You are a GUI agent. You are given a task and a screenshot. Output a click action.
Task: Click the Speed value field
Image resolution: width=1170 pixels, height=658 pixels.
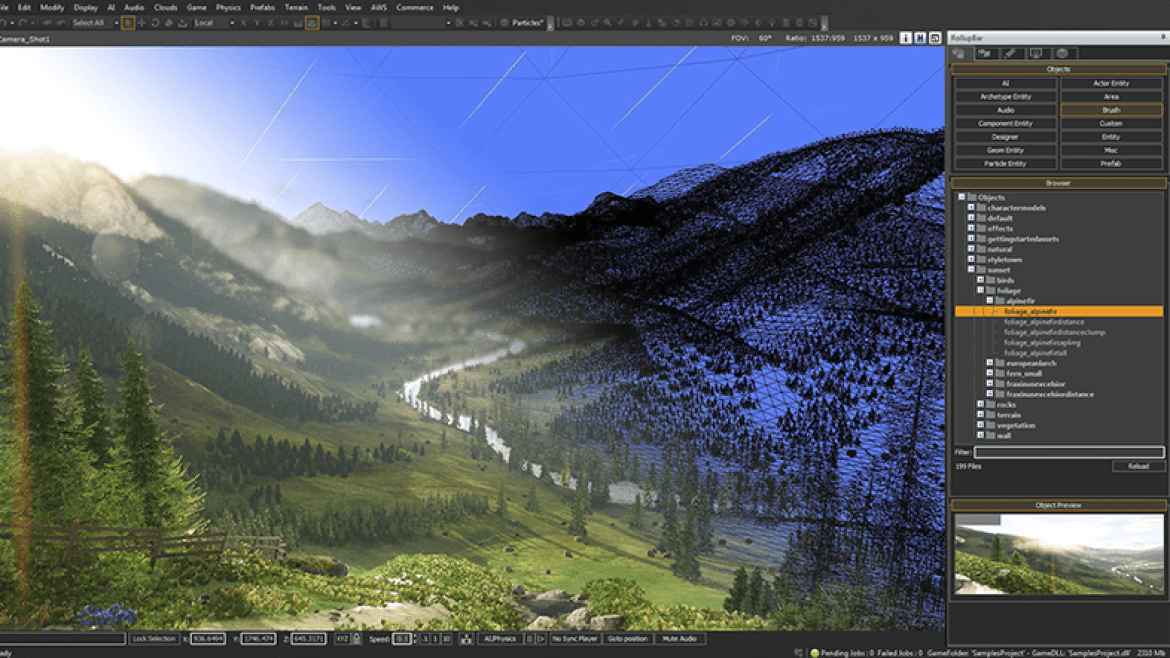pyautogui.click(x=402, y=639)
